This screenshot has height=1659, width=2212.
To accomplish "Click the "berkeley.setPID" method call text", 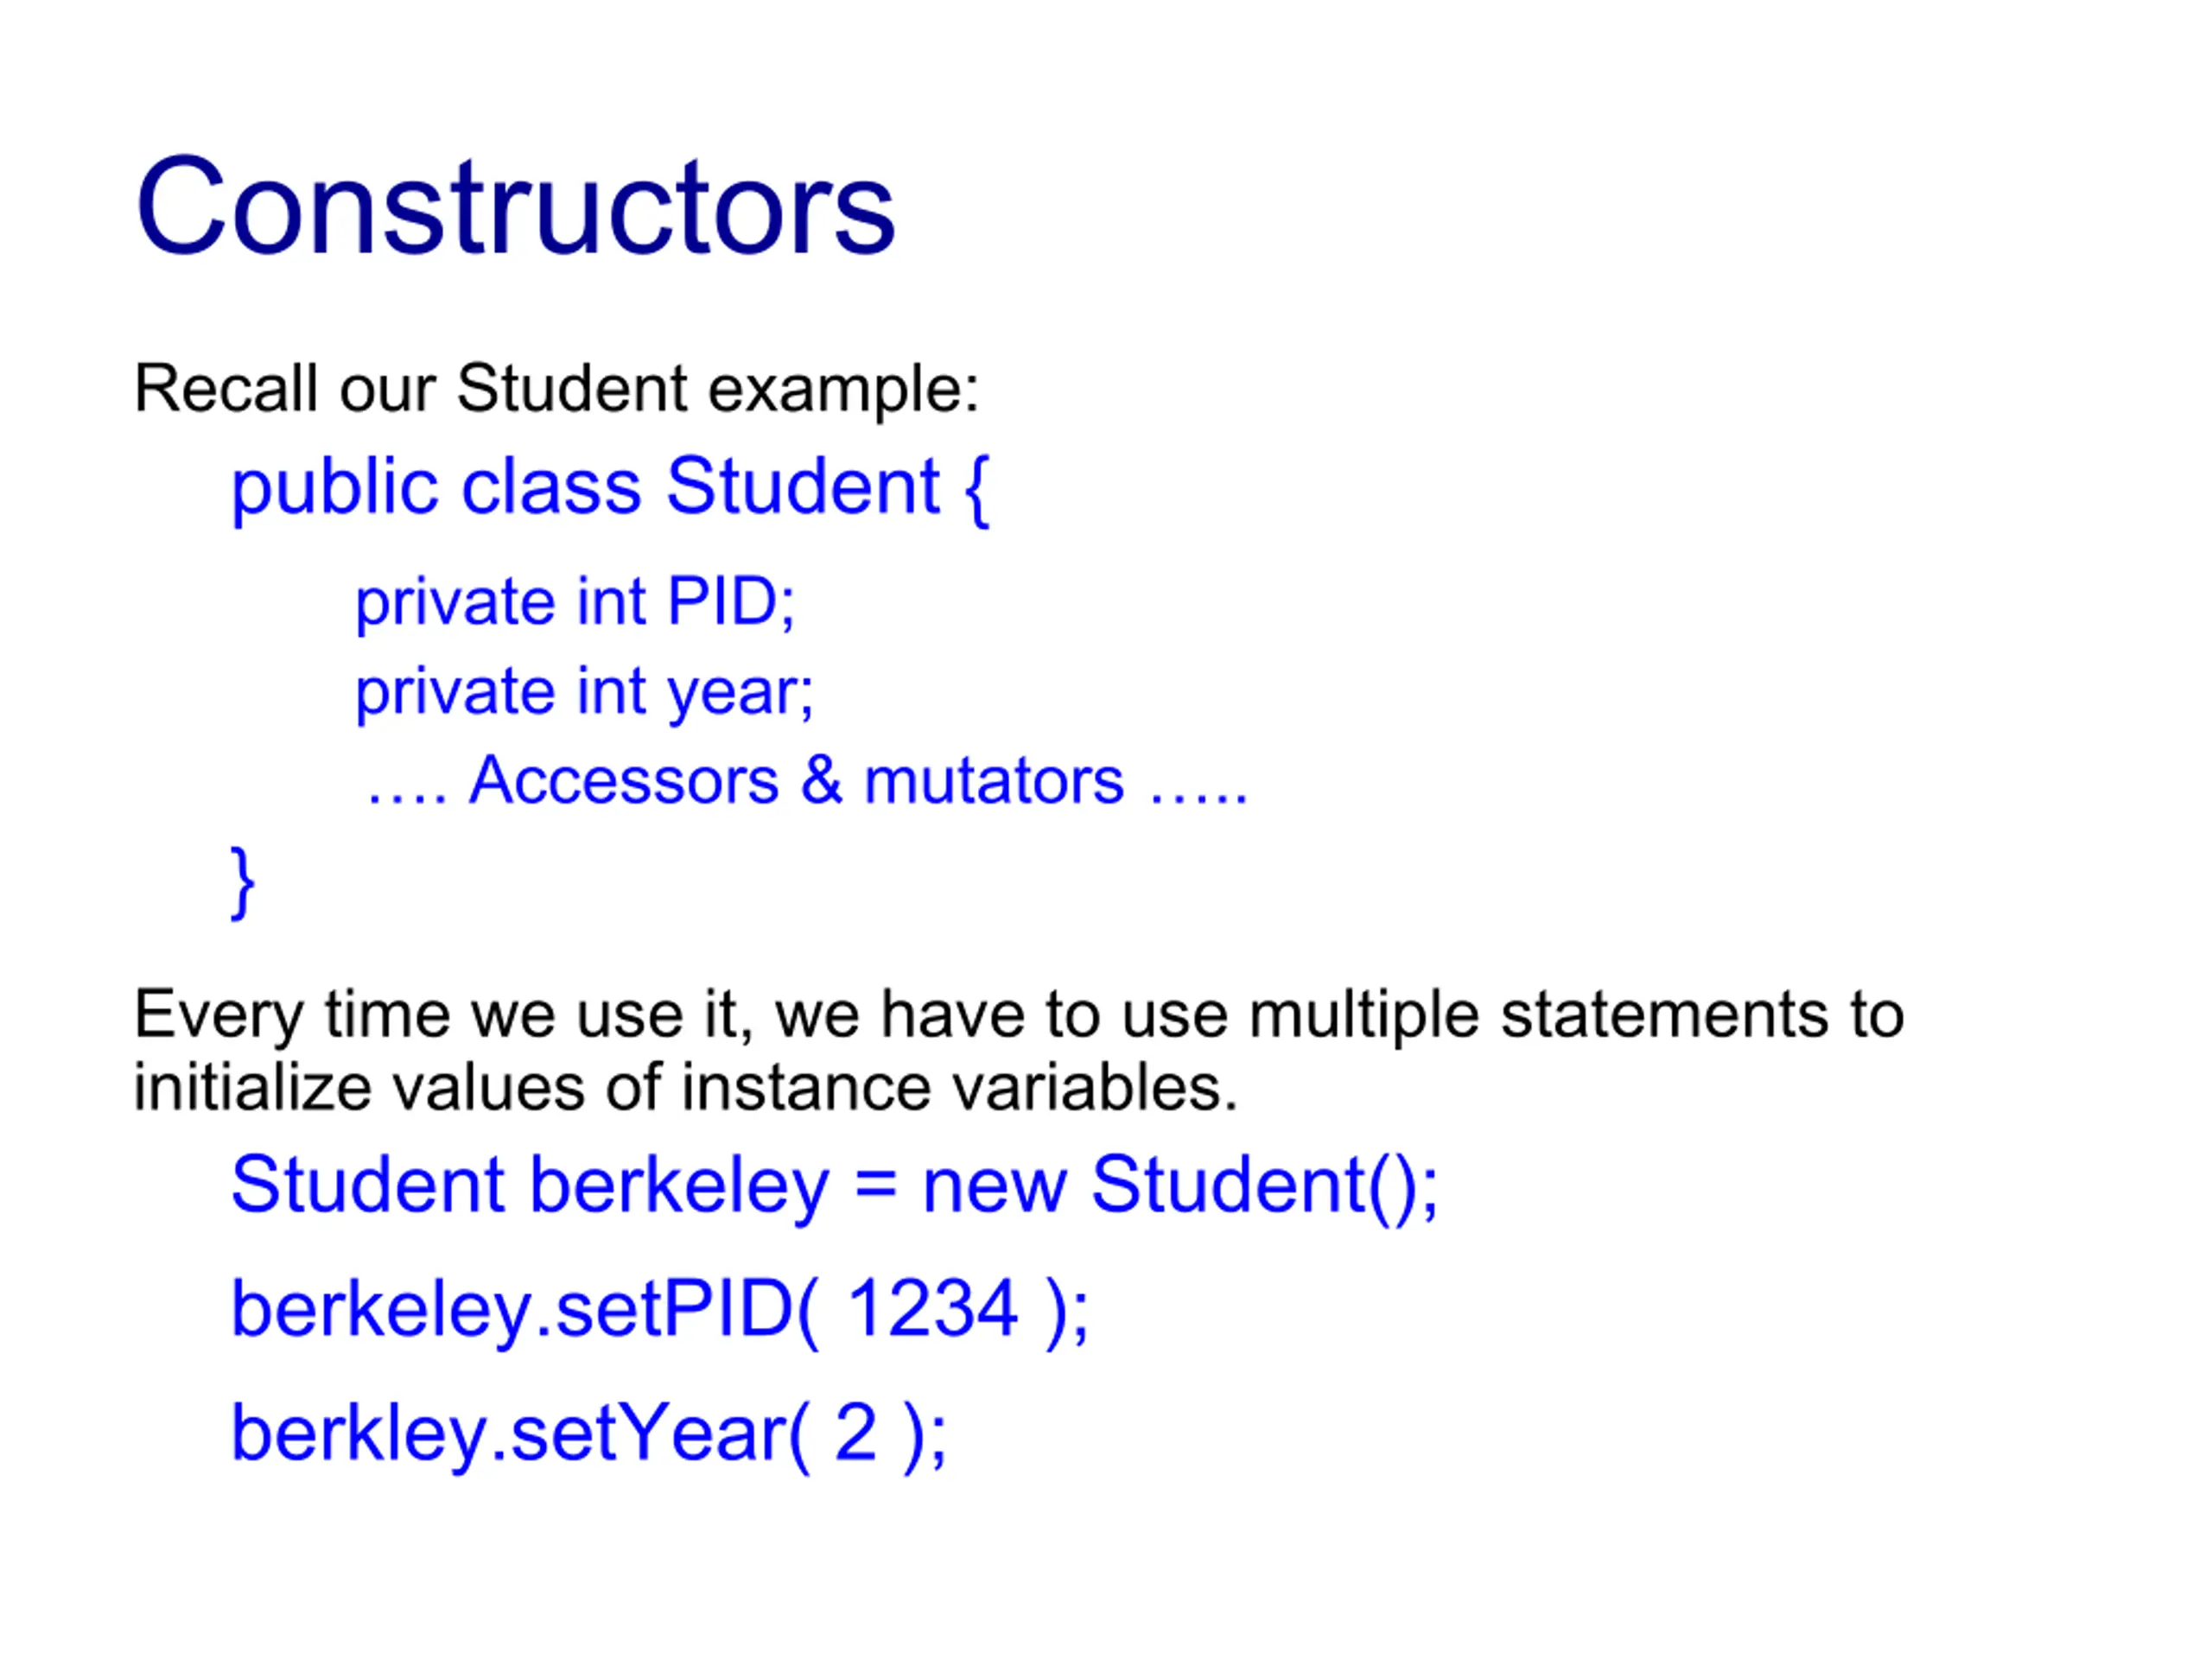I will [512, 1310].
